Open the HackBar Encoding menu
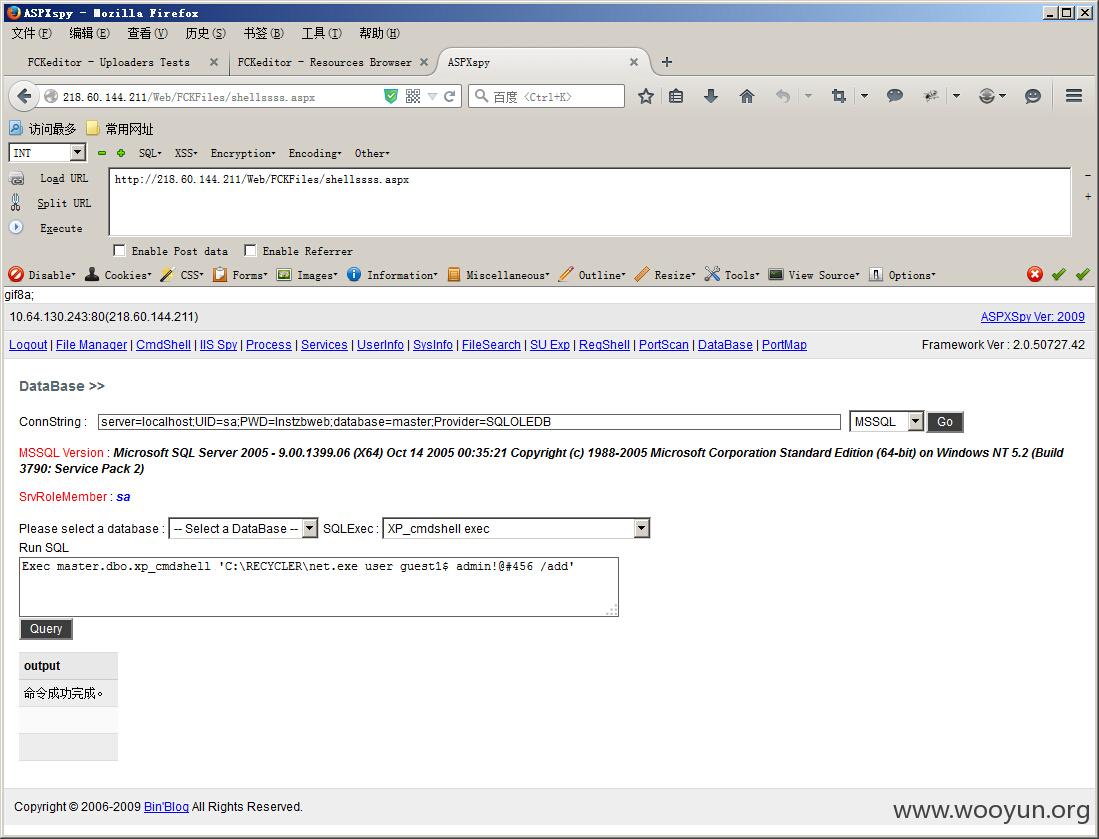The image size is (1099, 839). [315, 154]
